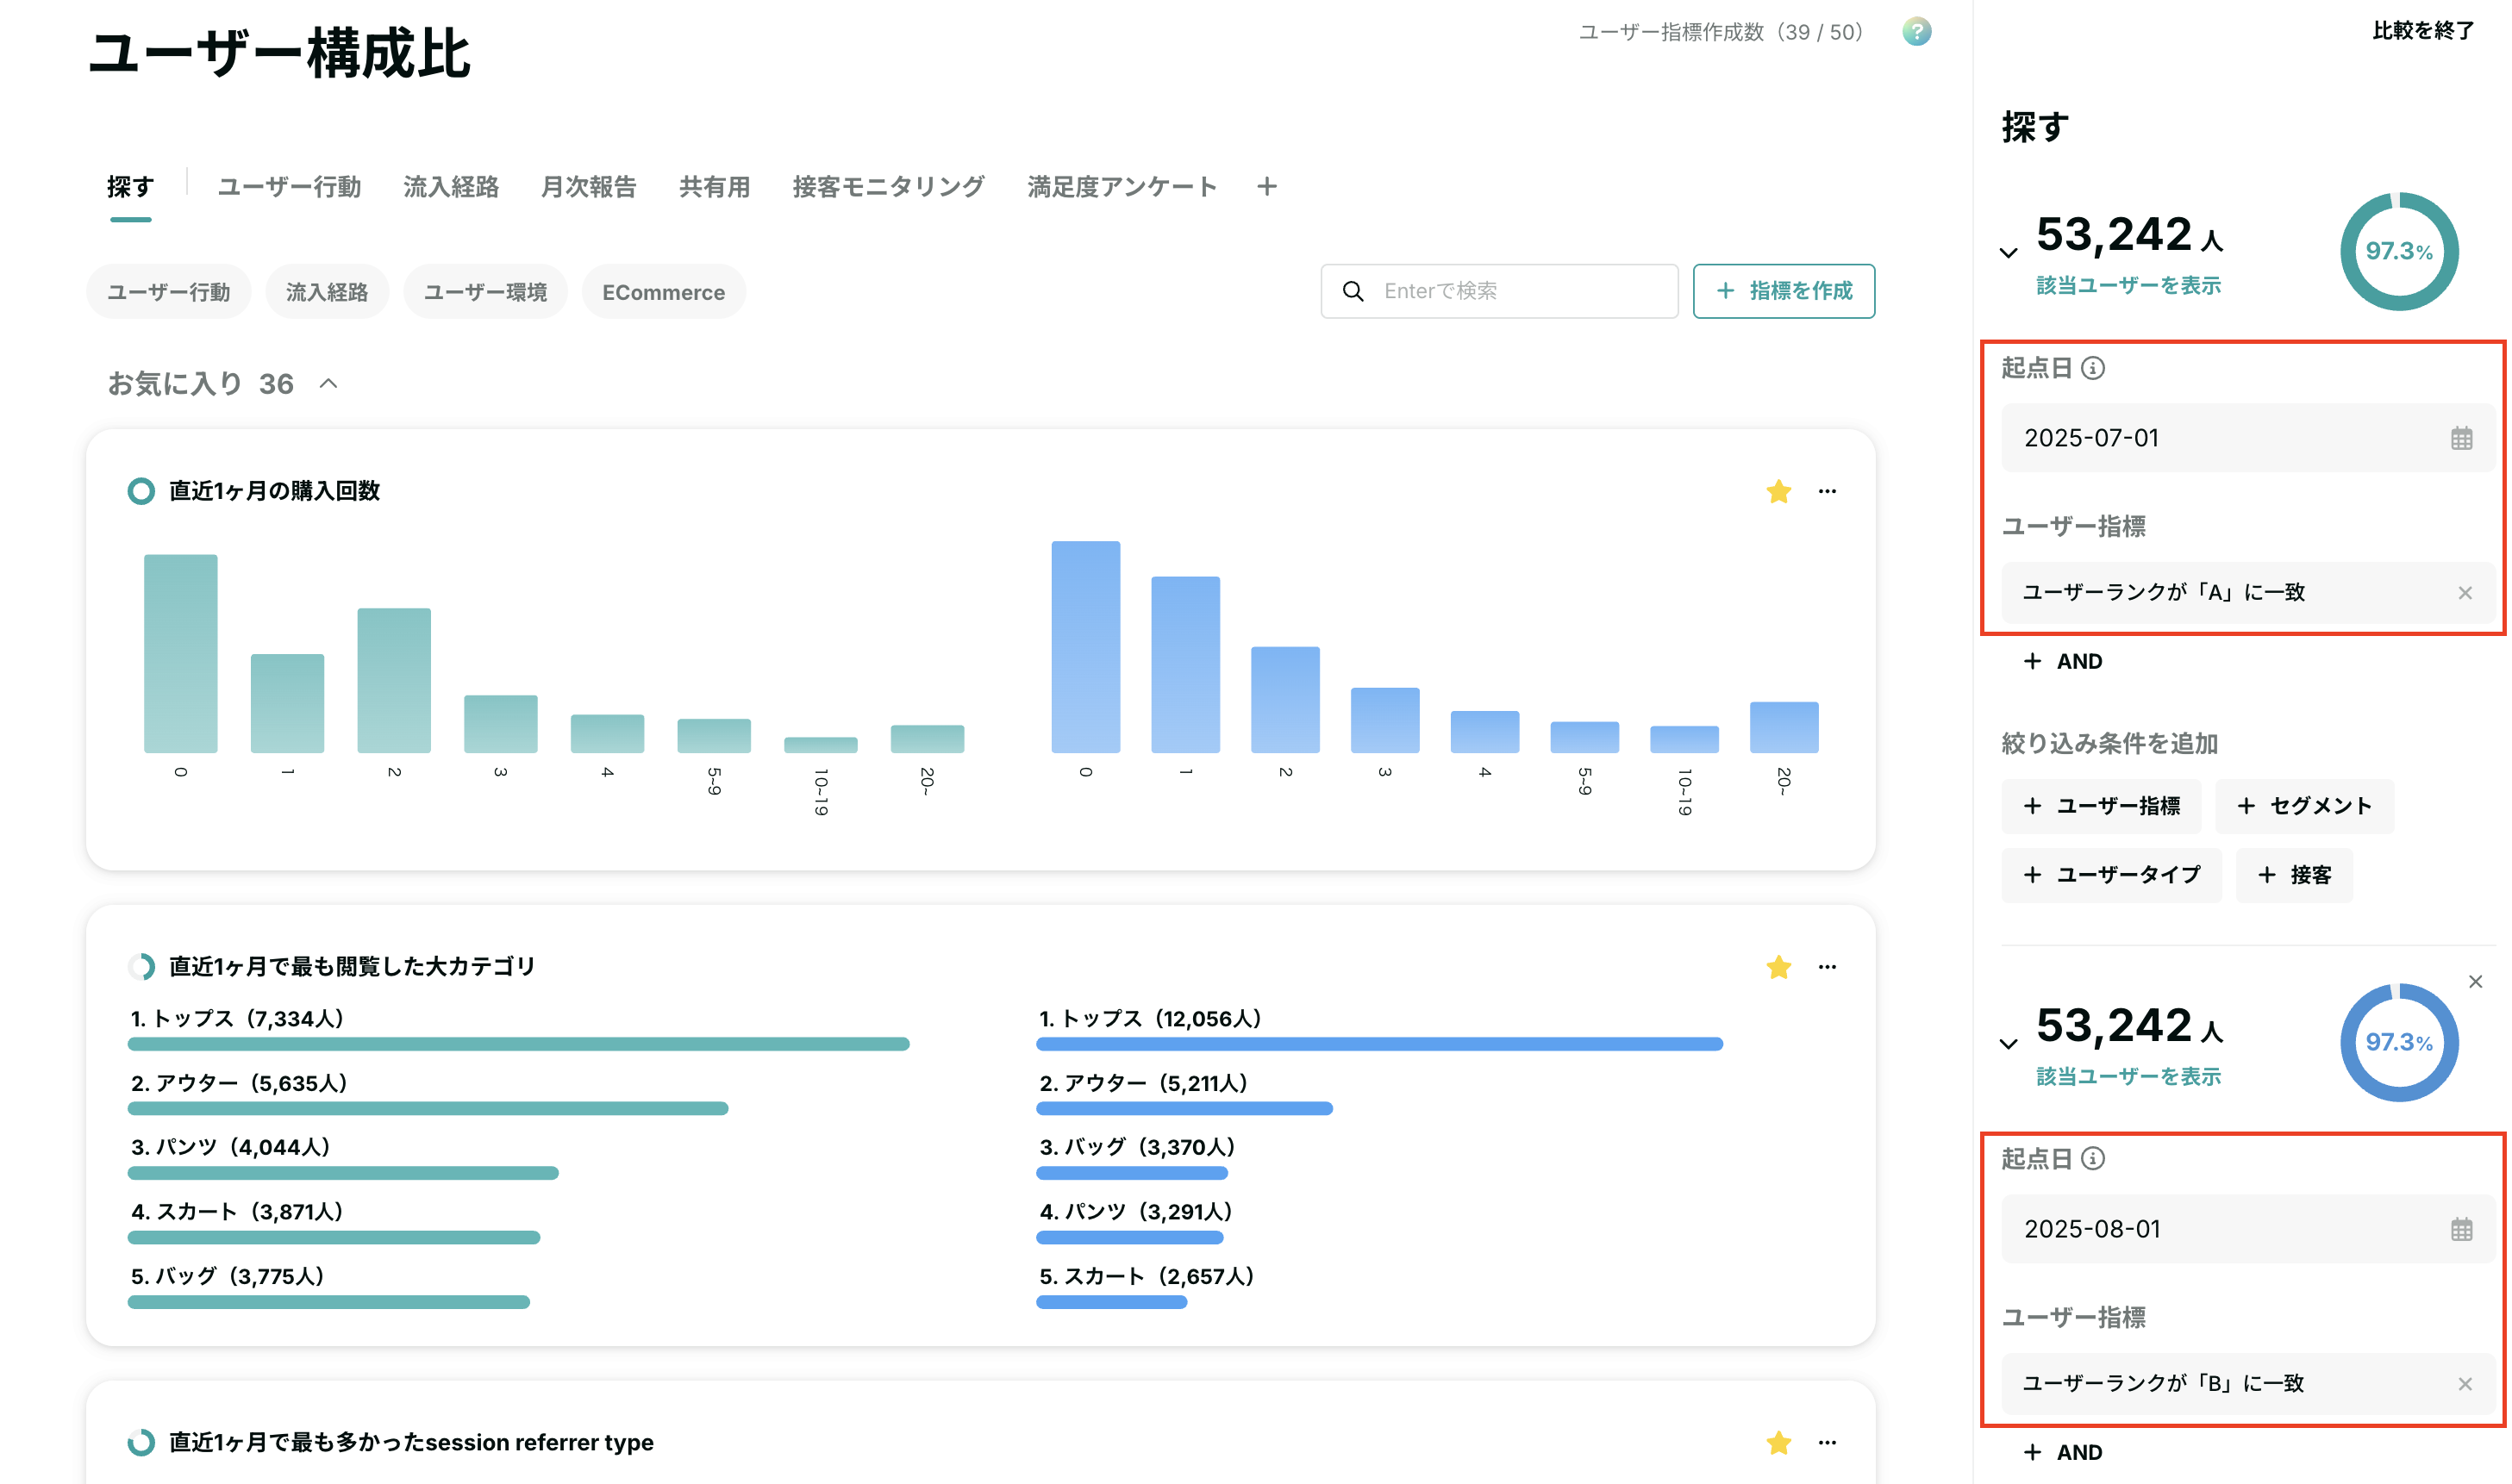Click teal 97.3% donut chart
Screen dimensions: 2512x1484
coord(2398,251)
